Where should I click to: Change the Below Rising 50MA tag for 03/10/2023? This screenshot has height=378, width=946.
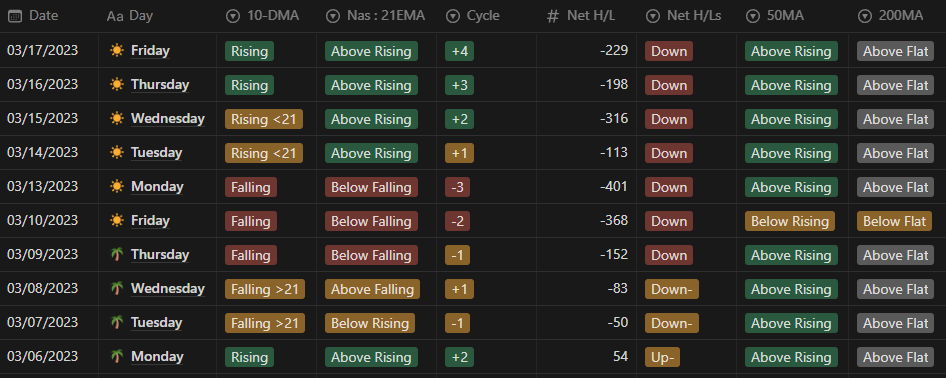coord(790,221)
